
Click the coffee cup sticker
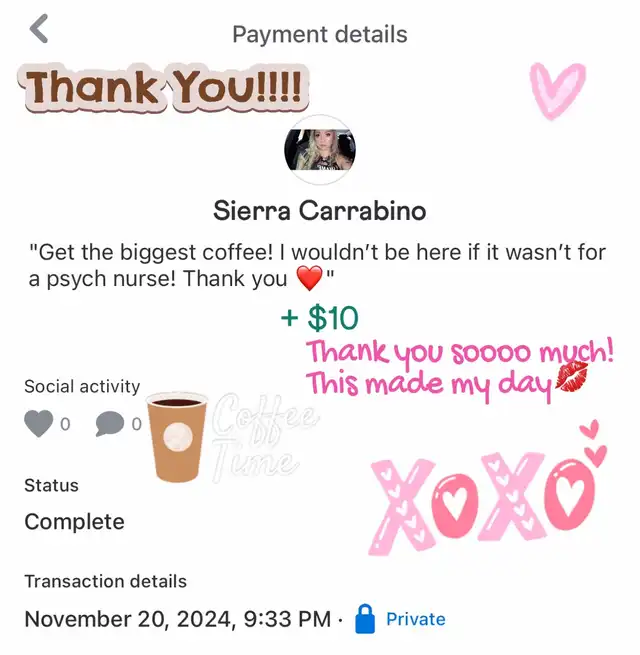pos(177,437)
